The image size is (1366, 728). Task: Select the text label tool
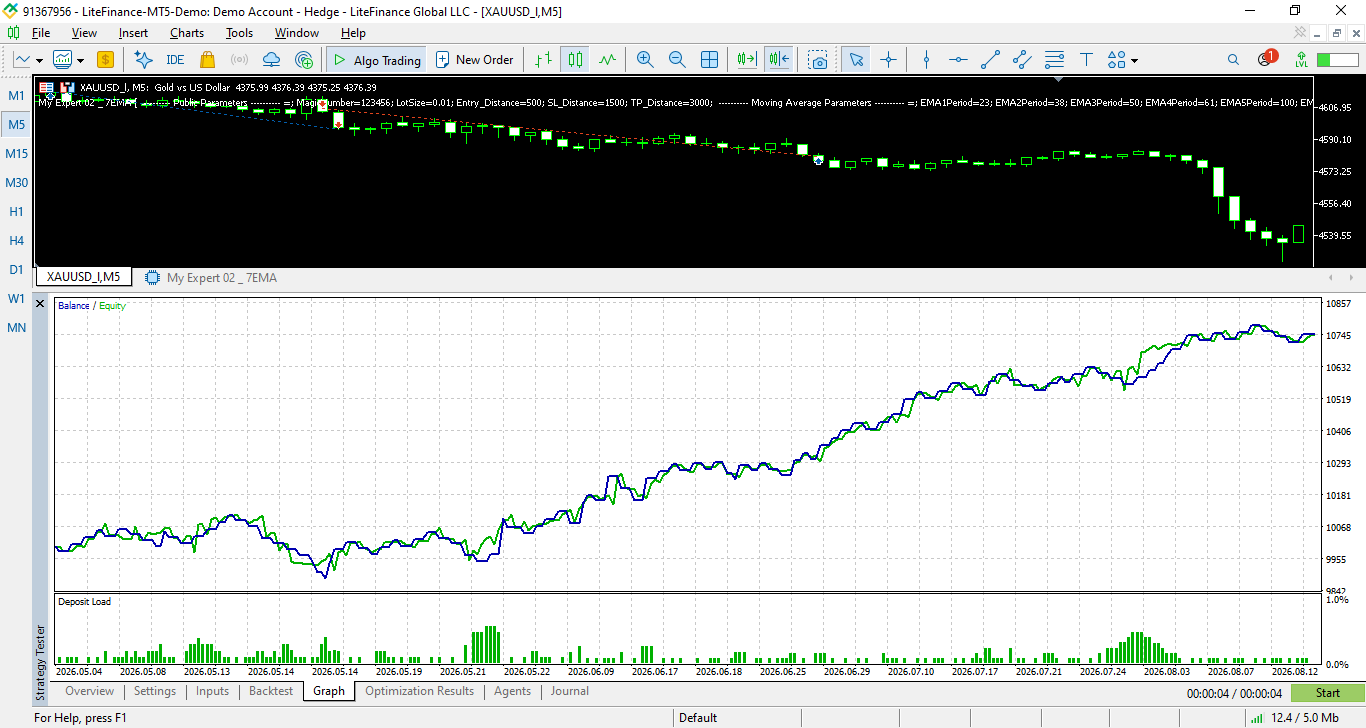point(1086,60)
